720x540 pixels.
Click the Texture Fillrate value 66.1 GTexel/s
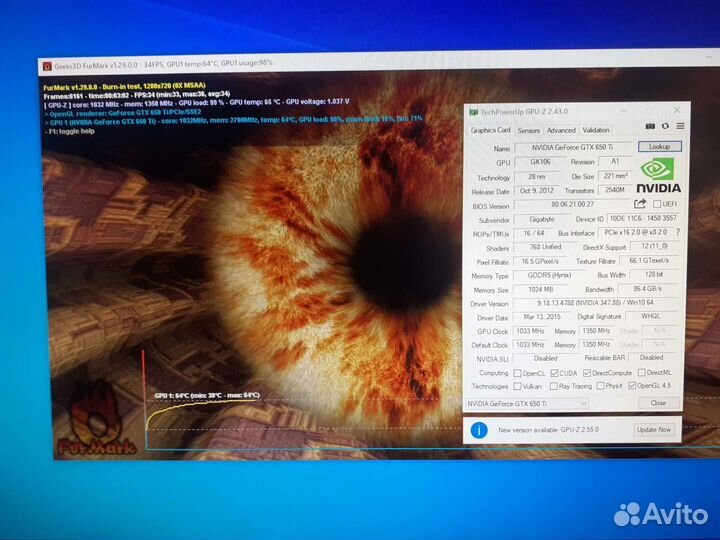[x=649, y=261]
